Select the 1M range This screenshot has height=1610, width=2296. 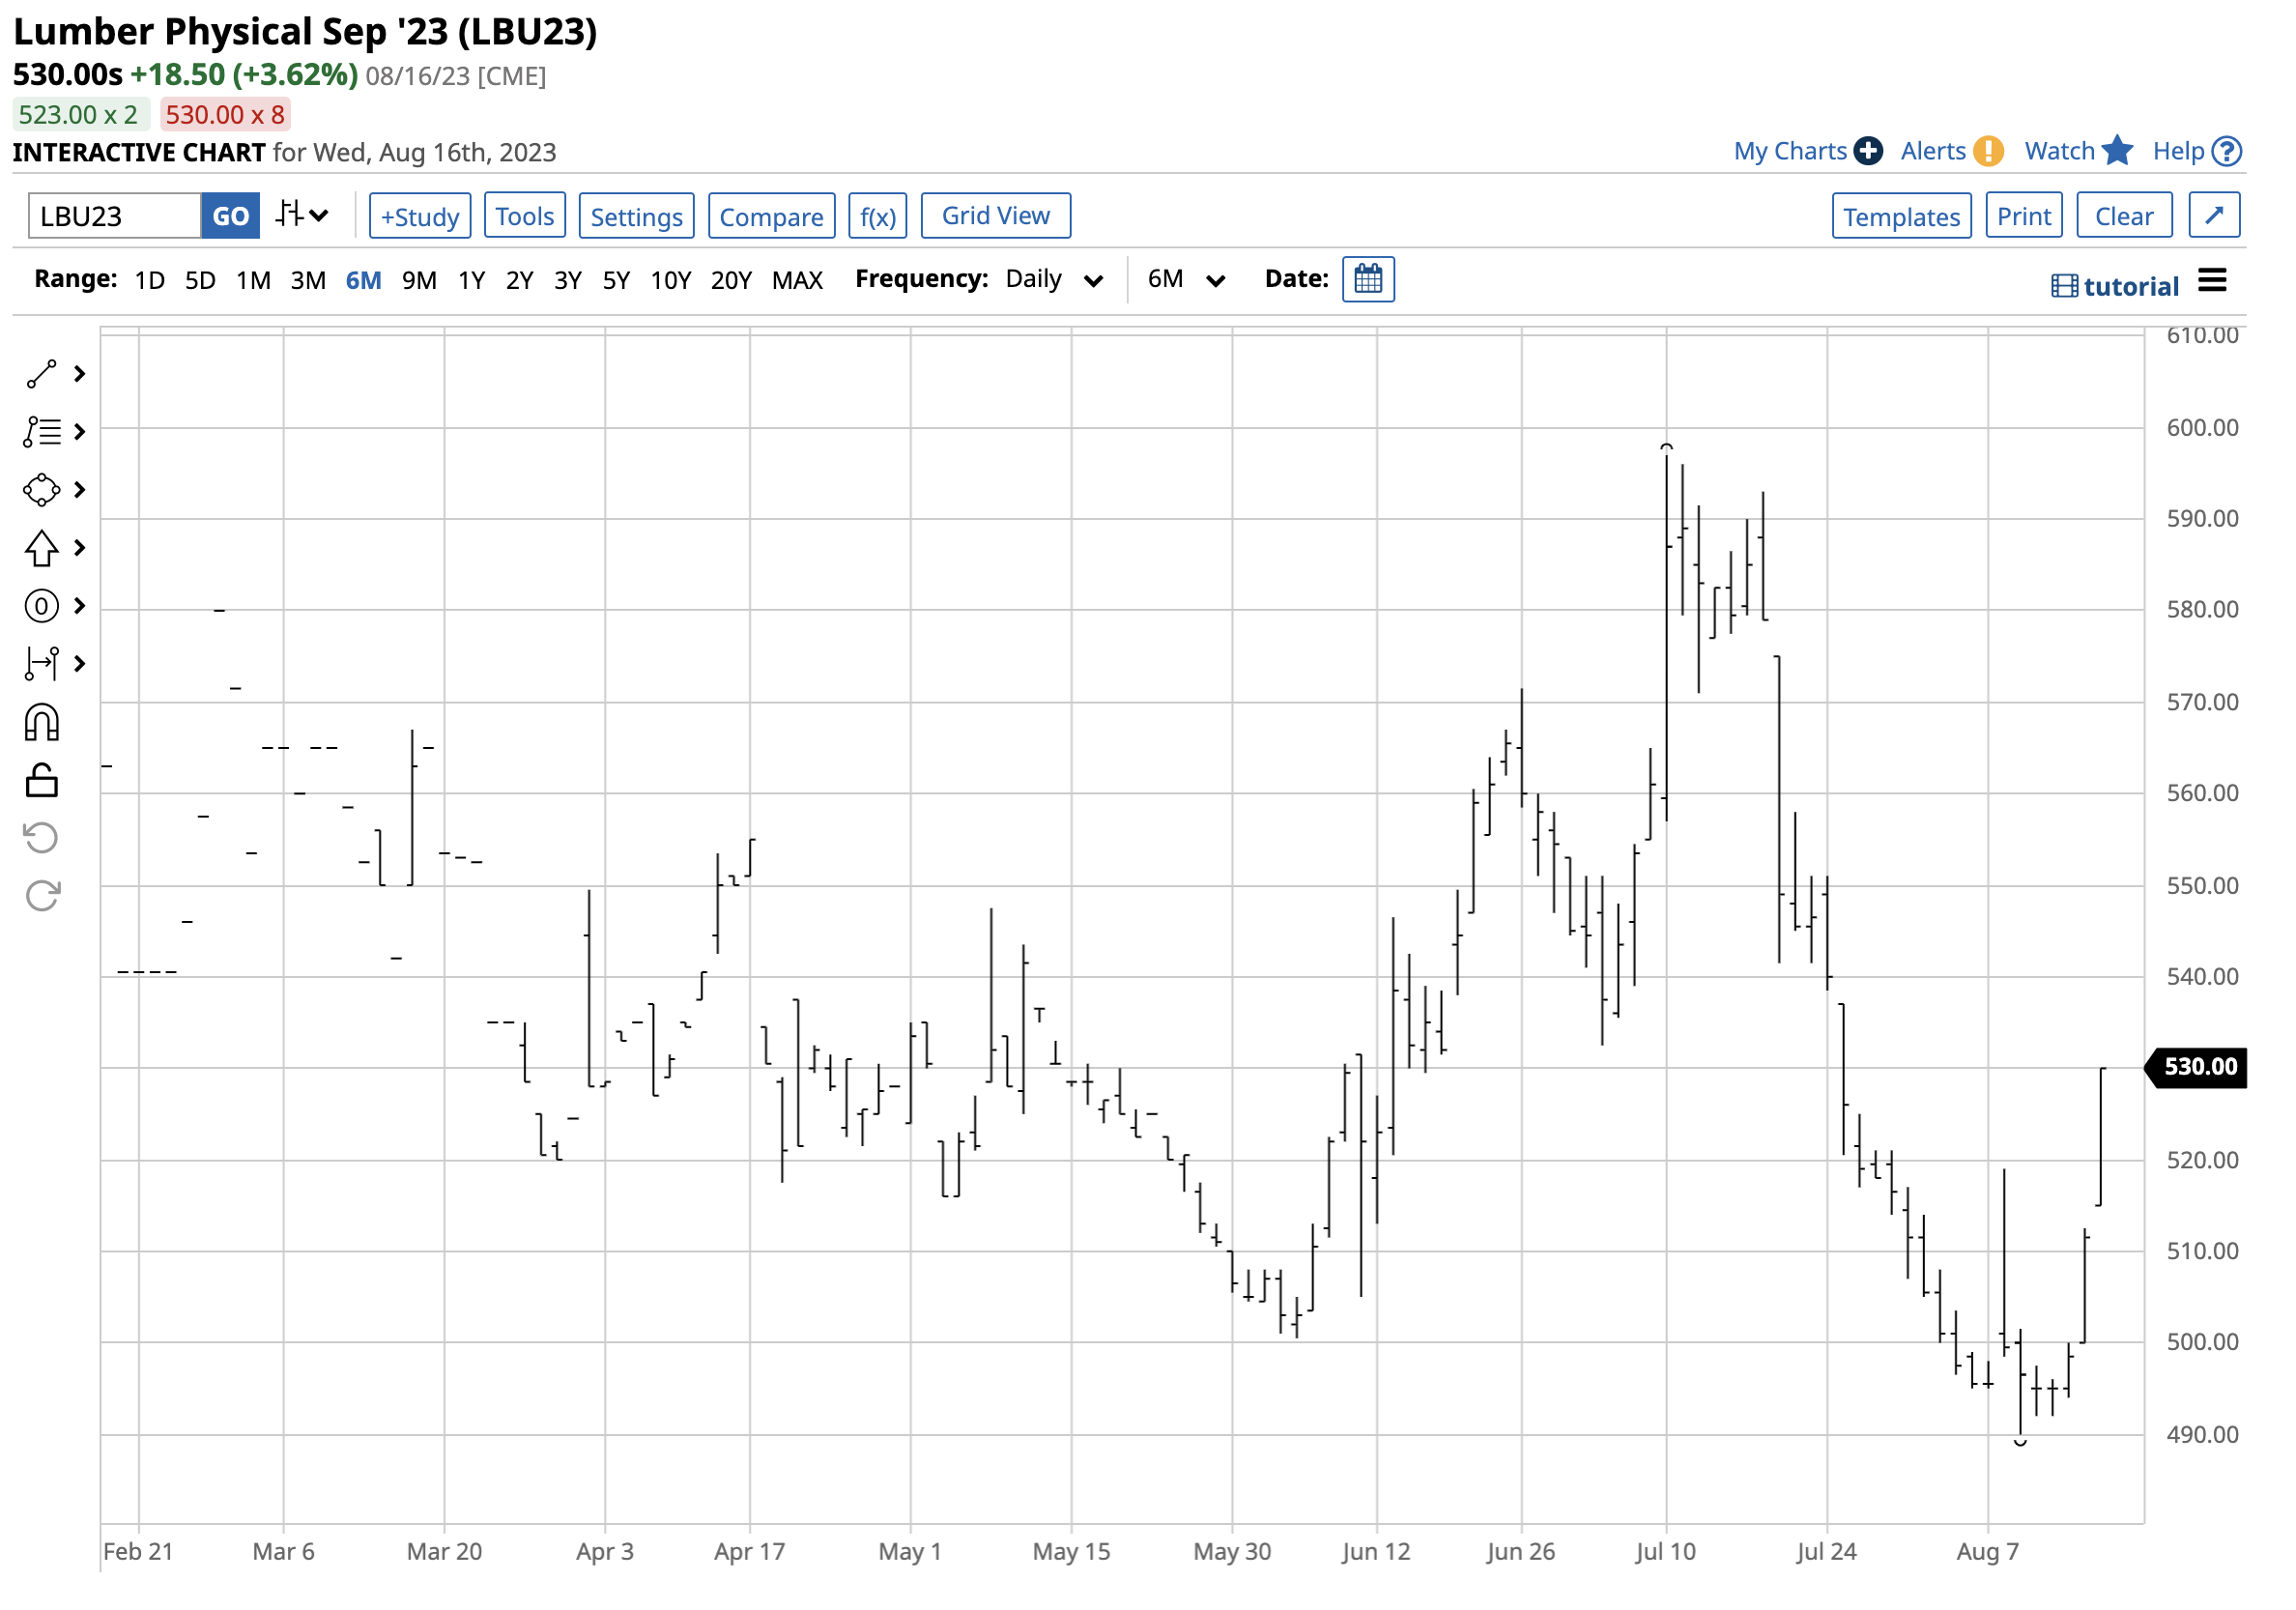[253, 280]
